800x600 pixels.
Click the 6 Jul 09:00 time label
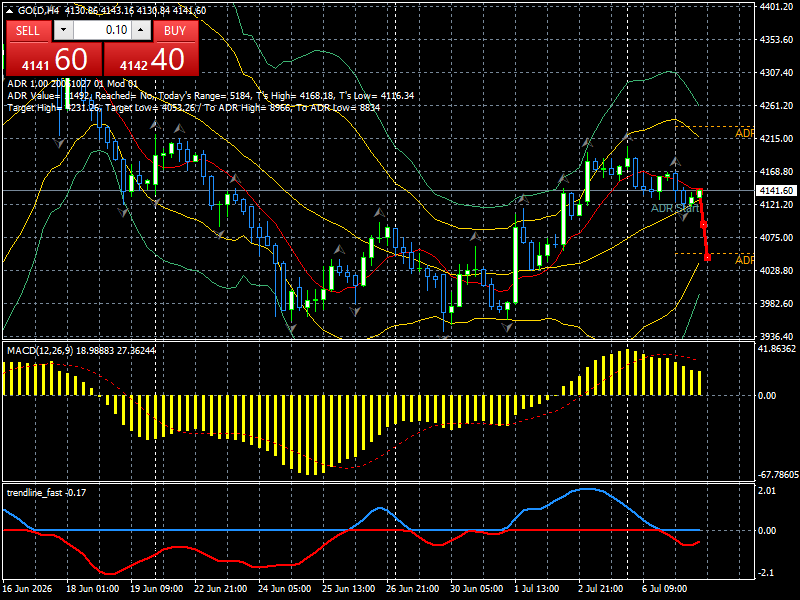point(664,589)
